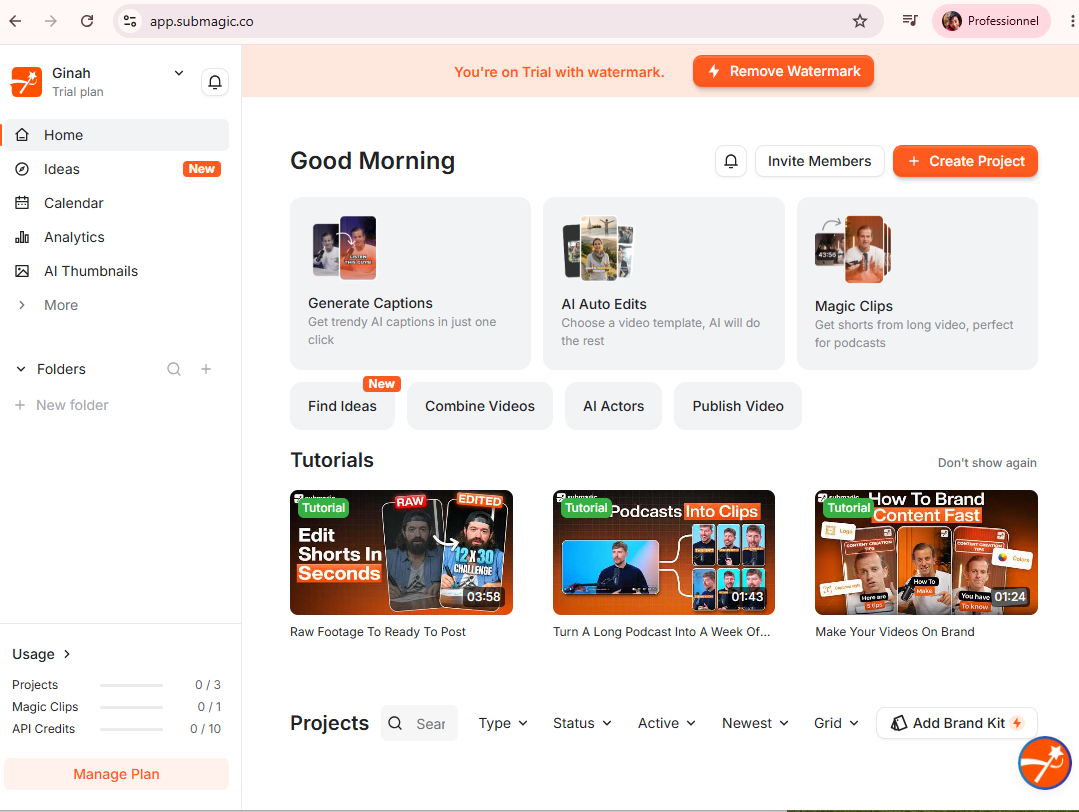Click the Home house icon
The height and width of the screenshot is (812, 1079).
click(x=22, y=135)
